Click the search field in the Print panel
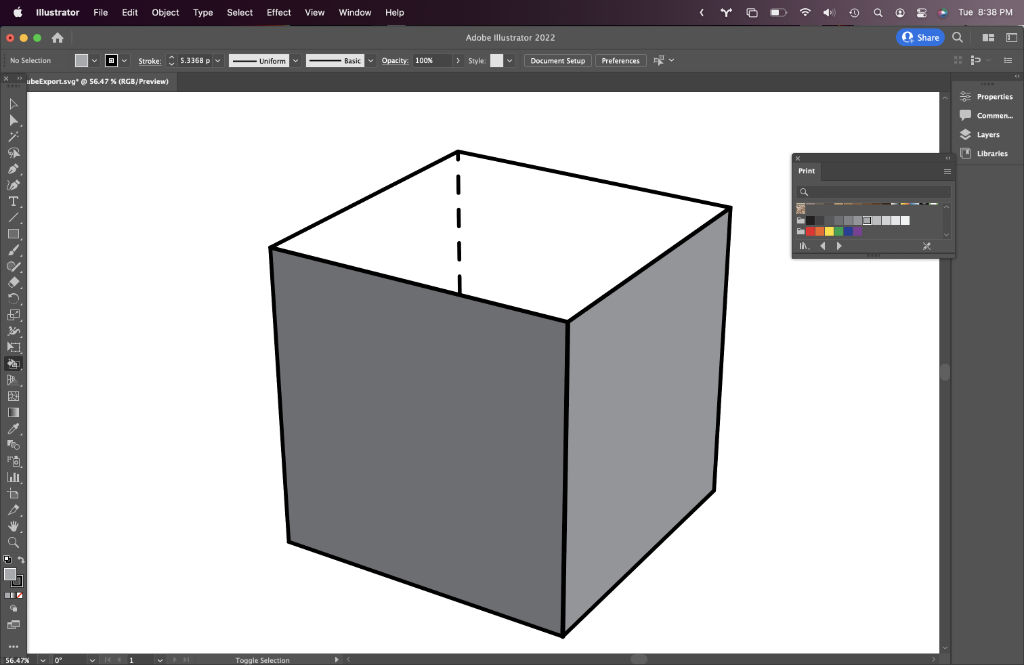The width and height of the screenshot is (1024, 665). pyautogui.click(x=874, y=192)
